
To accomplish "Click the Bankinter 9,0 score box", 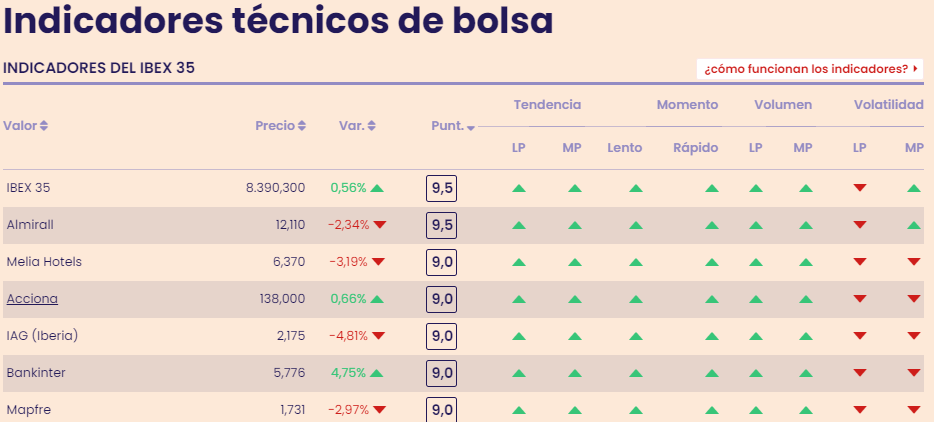I will (441, 373).
